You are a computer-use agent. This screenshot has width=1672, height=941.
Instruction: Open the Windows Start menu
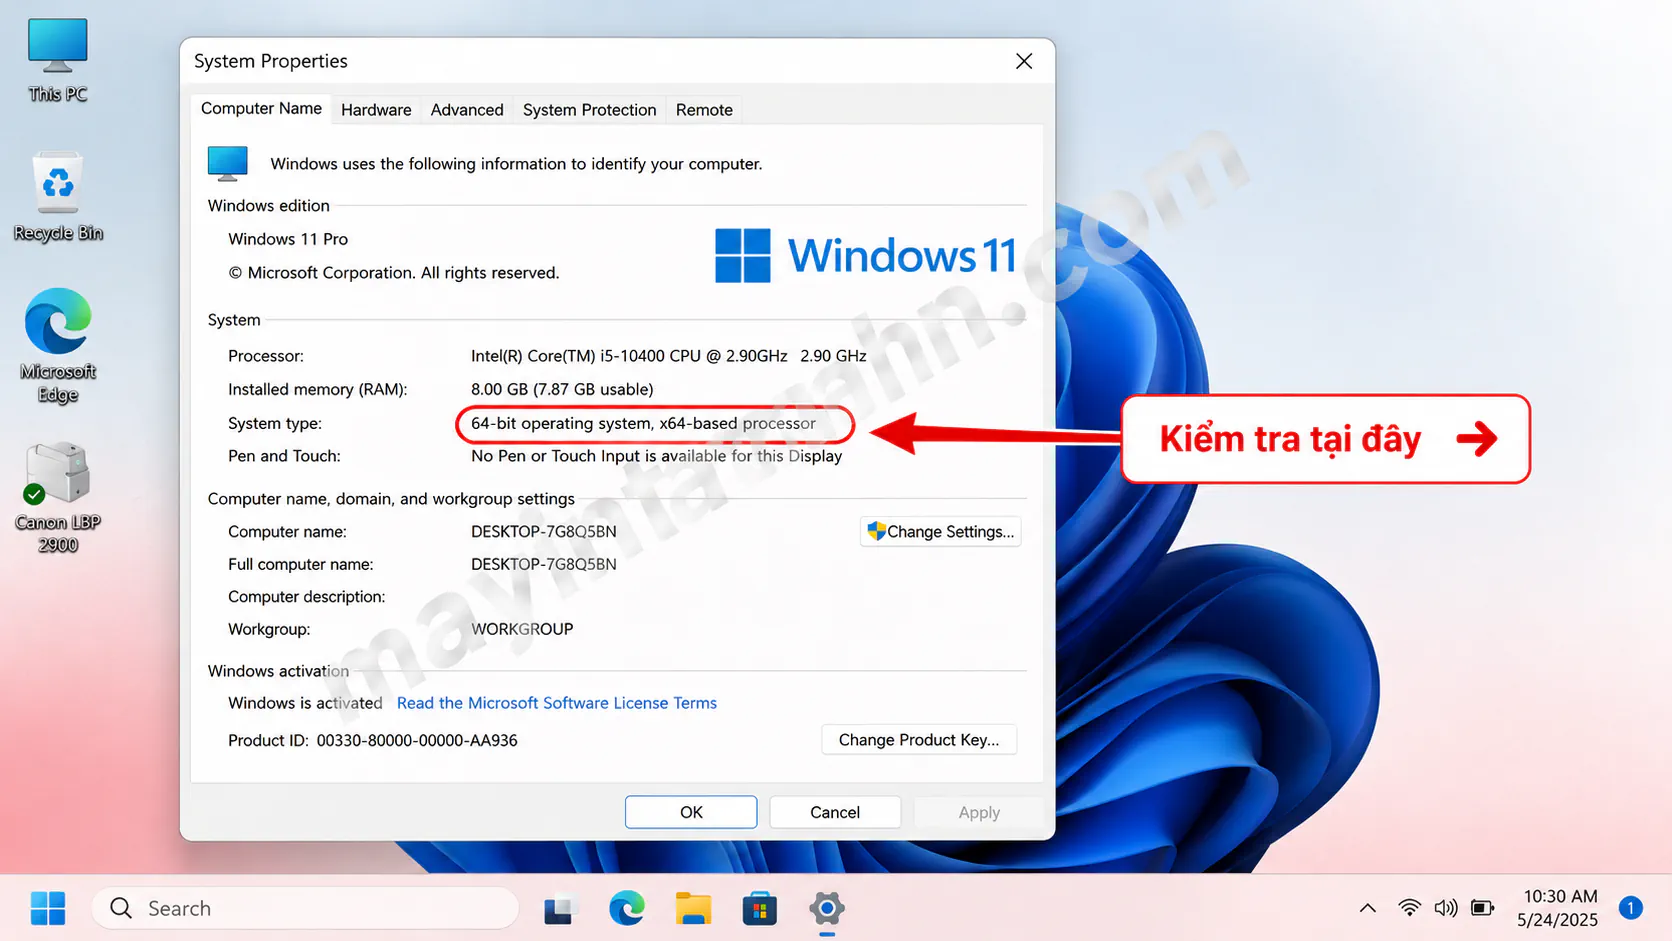48,908
